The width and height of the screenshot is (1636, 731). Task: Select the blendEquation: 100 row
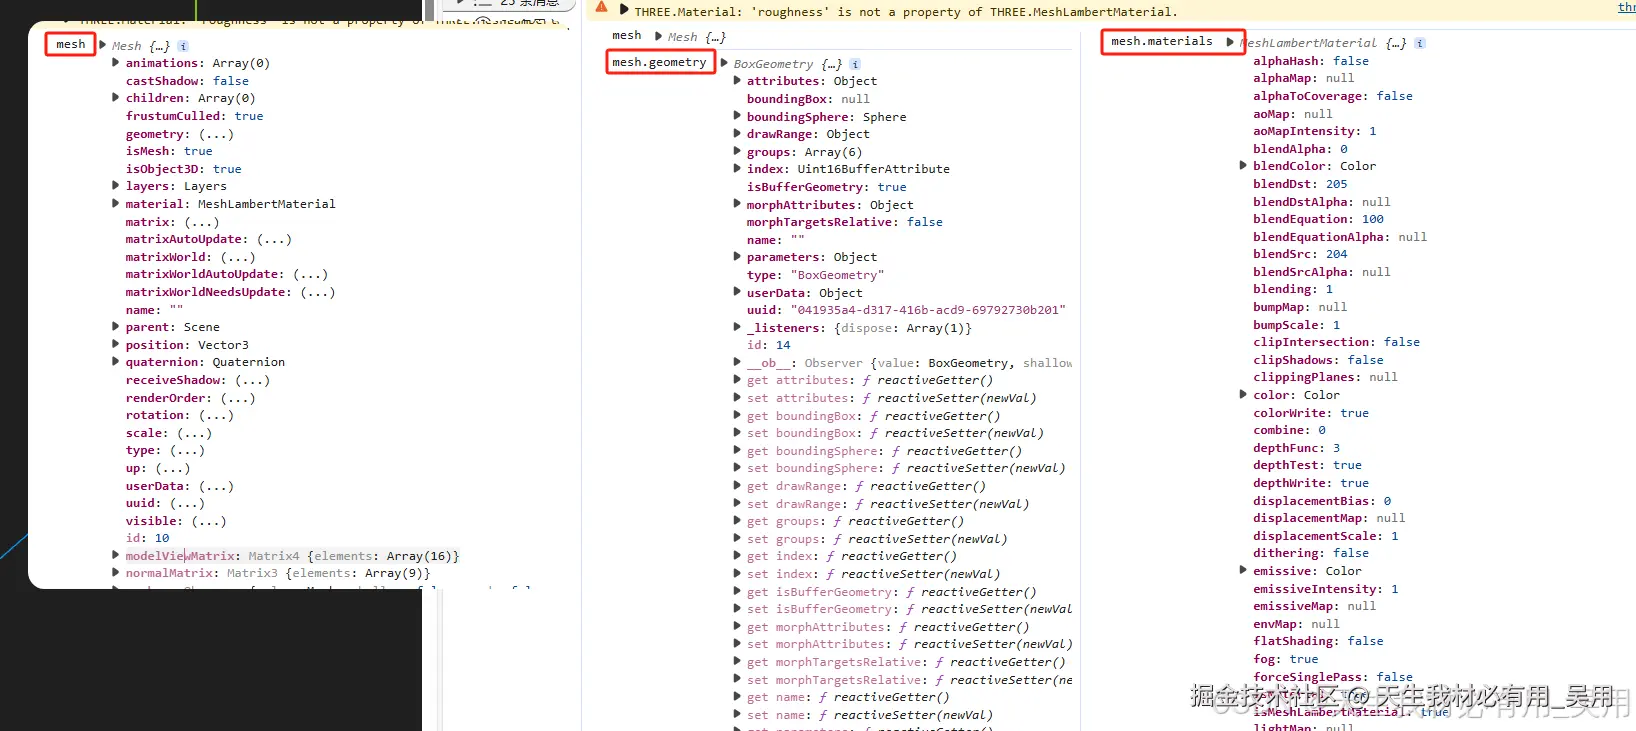click(1318, 219)
